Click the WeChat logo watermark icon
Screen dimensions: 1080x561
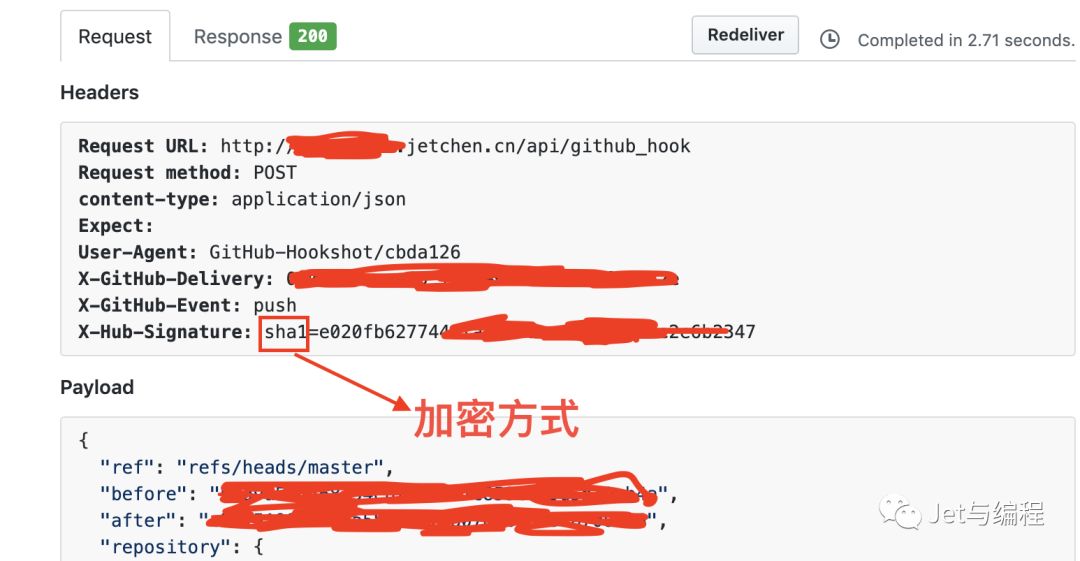coord(900,513)
